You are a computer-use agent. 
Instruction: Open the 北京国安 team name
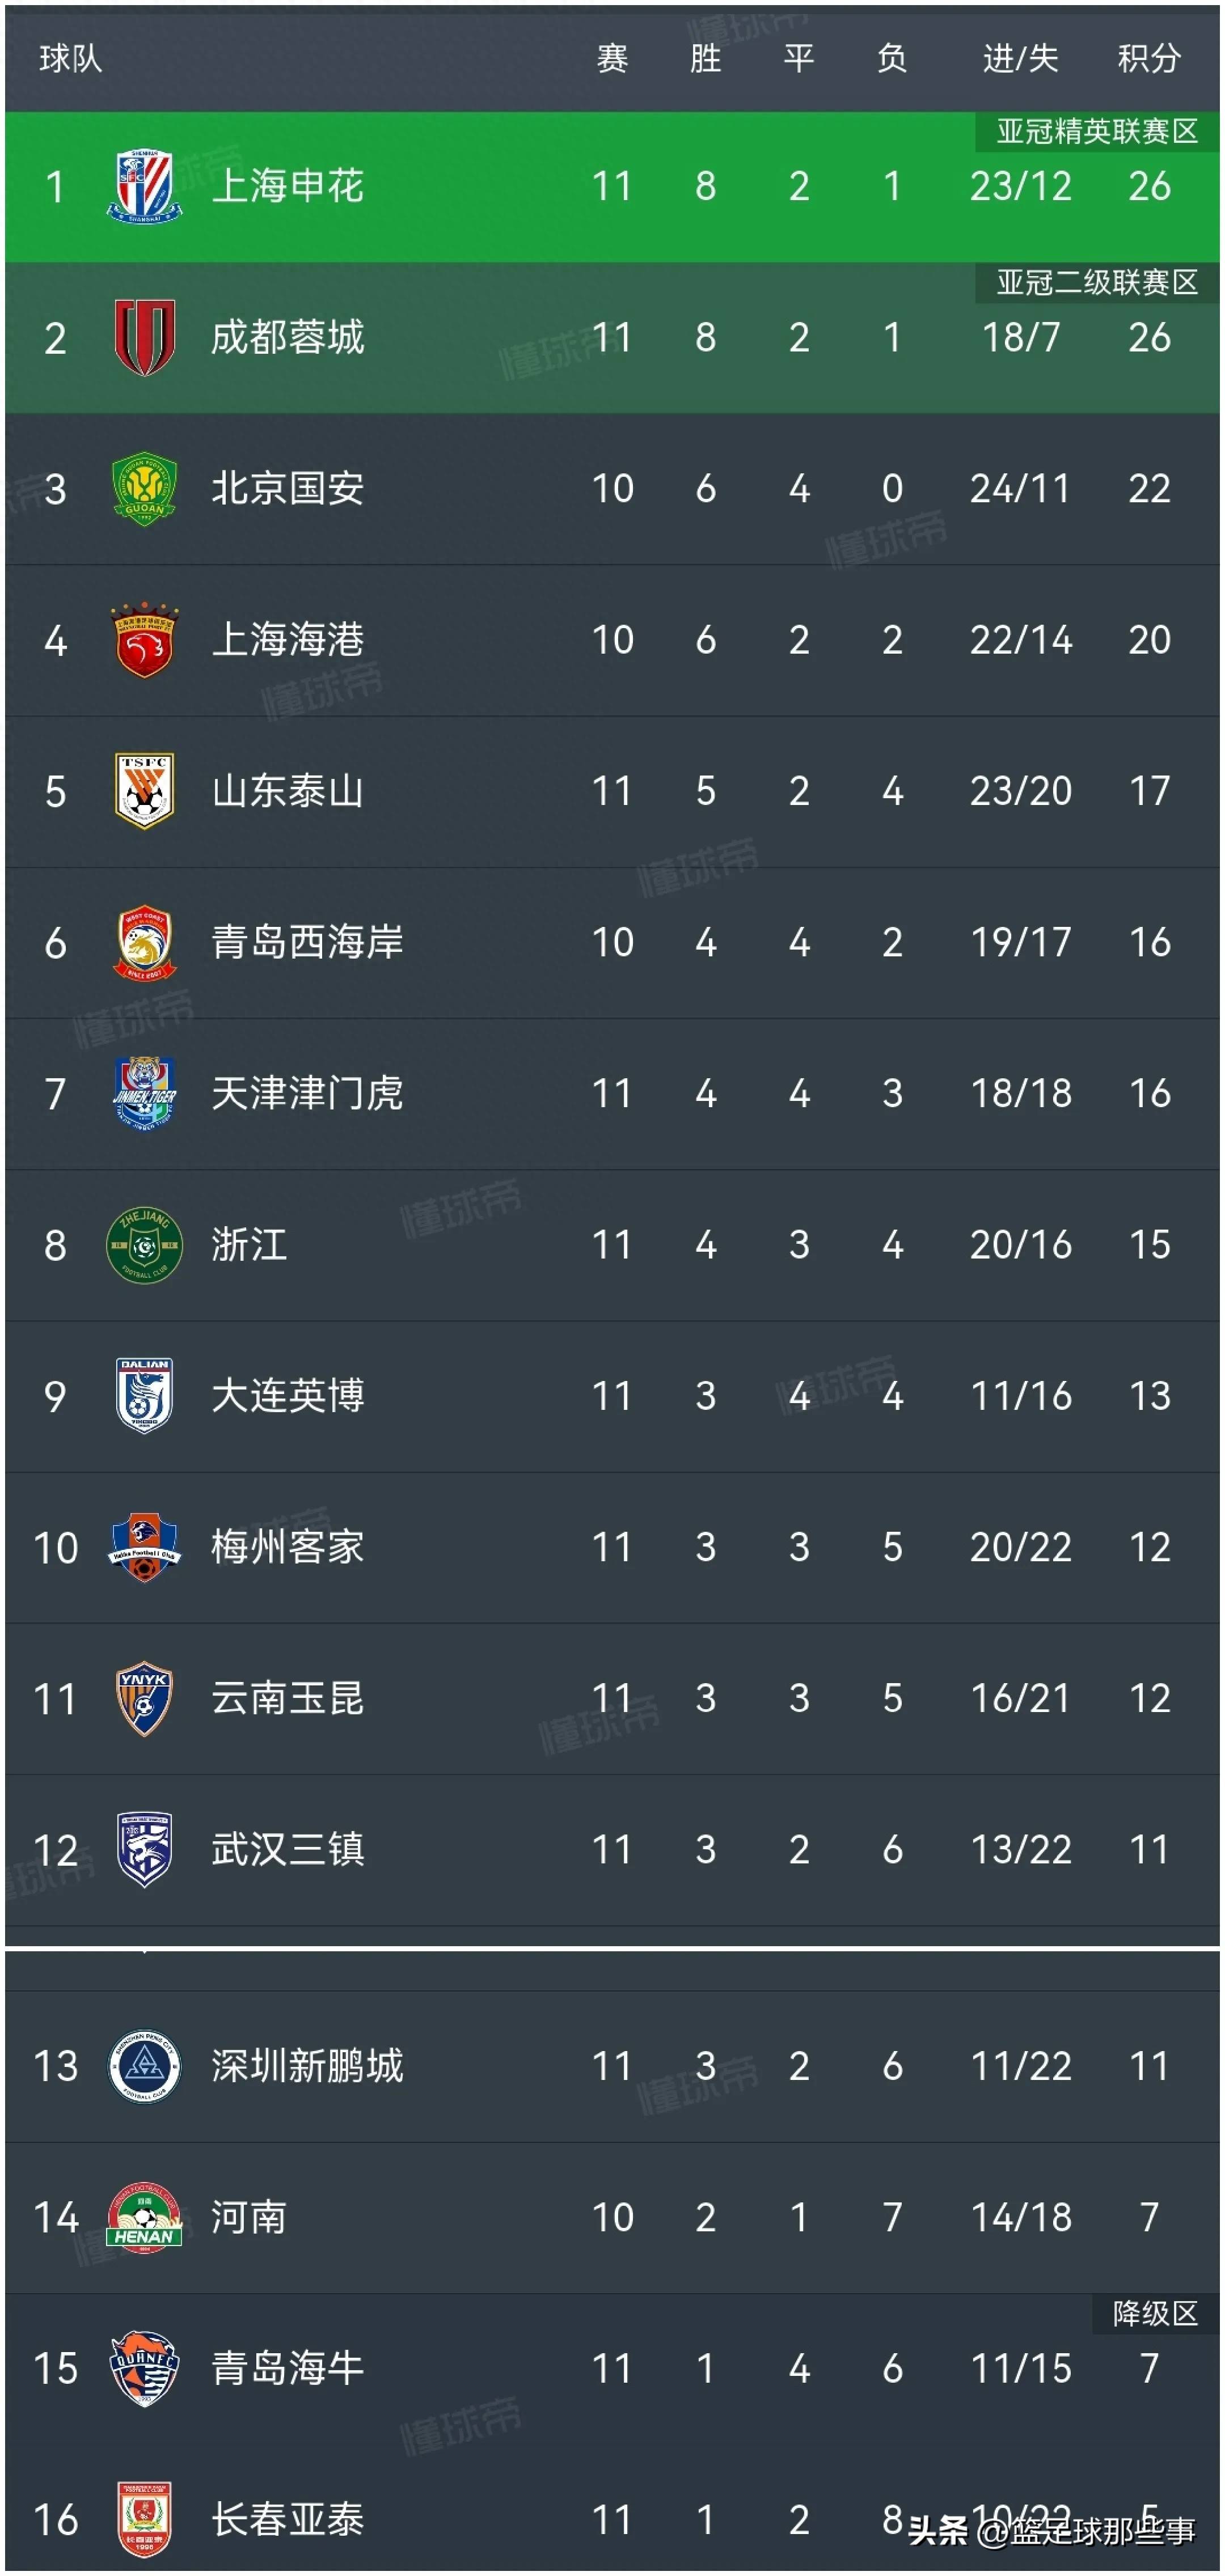click(x=287, y=489)
